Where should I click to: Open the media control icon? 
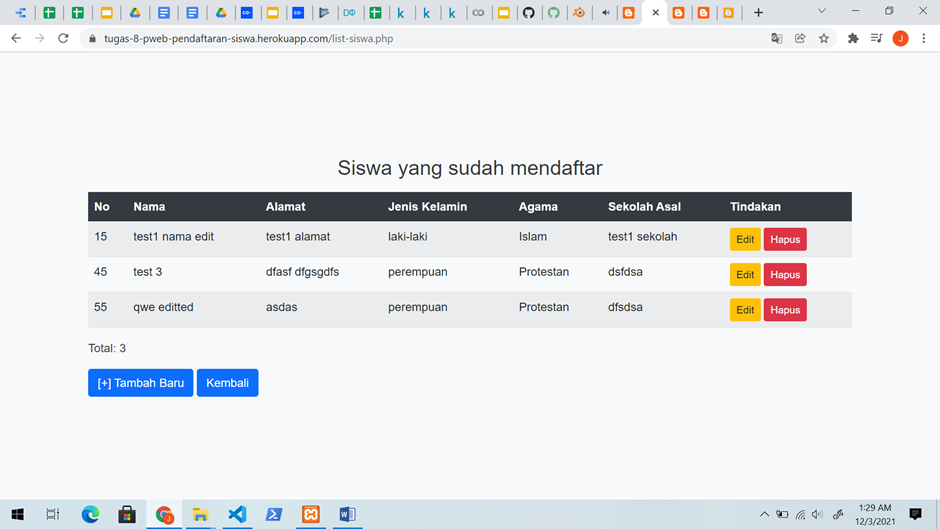[876, 38]
